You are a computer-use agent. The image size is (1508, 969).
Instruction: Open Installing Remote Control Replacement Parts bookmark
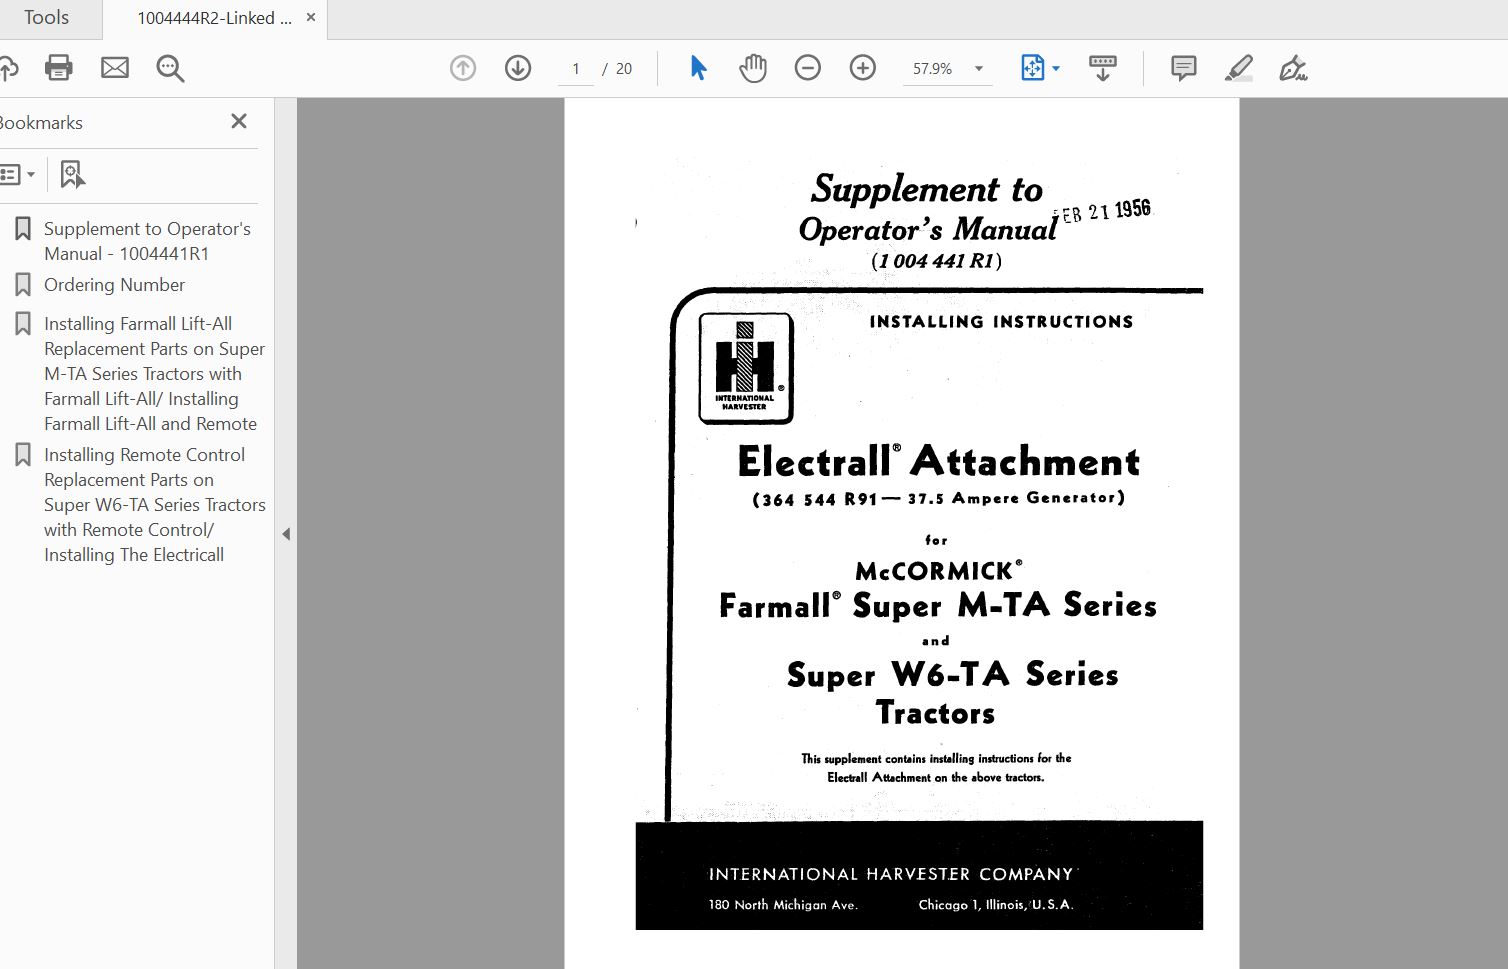click(155, 505)
